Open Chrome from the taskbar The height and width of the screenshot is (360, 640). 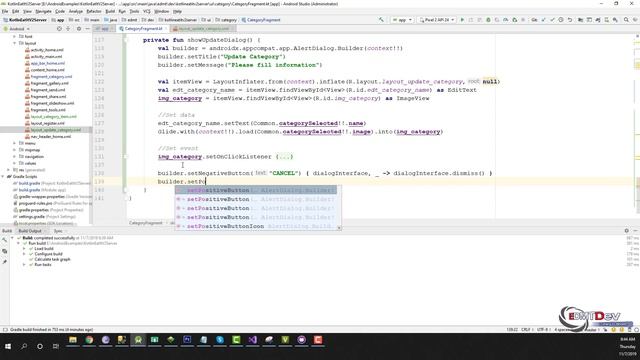click(89, 340)
